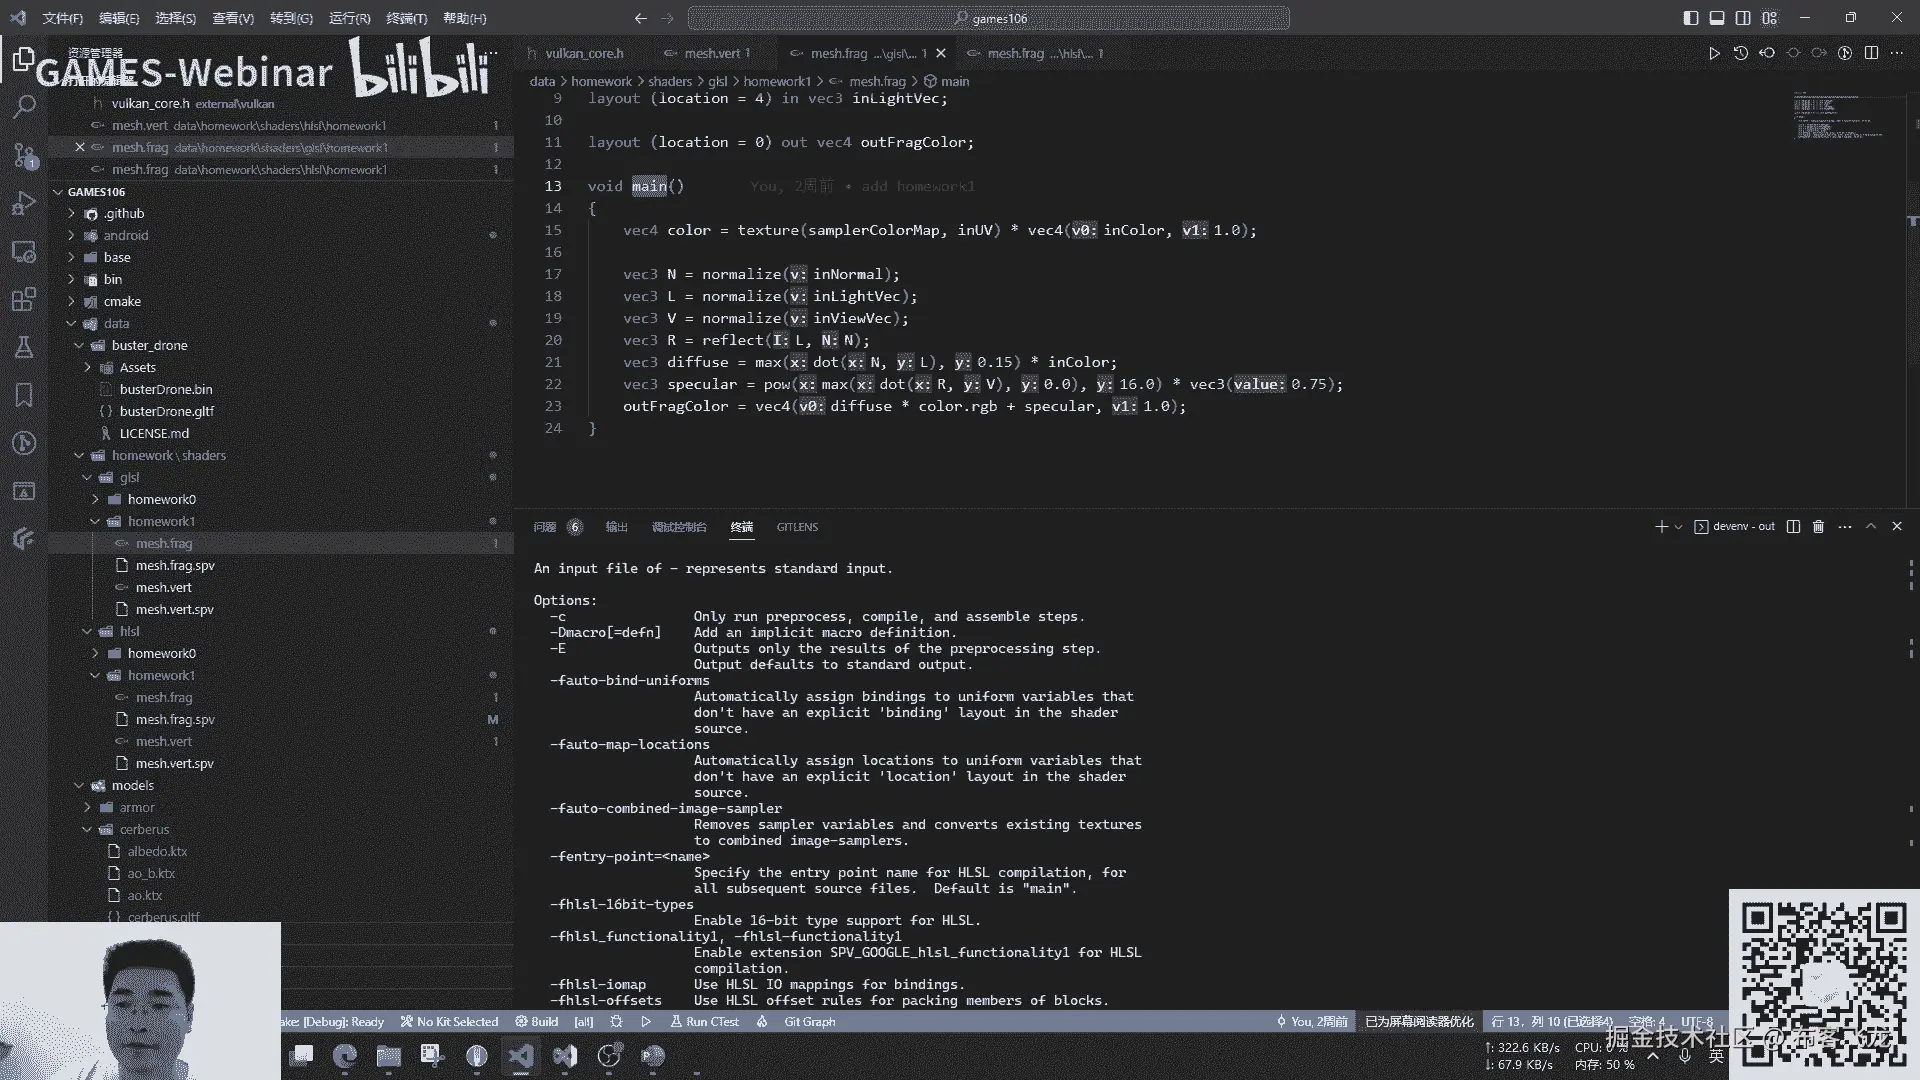Switch to the GITLENS panel tab

click(796, 527)
